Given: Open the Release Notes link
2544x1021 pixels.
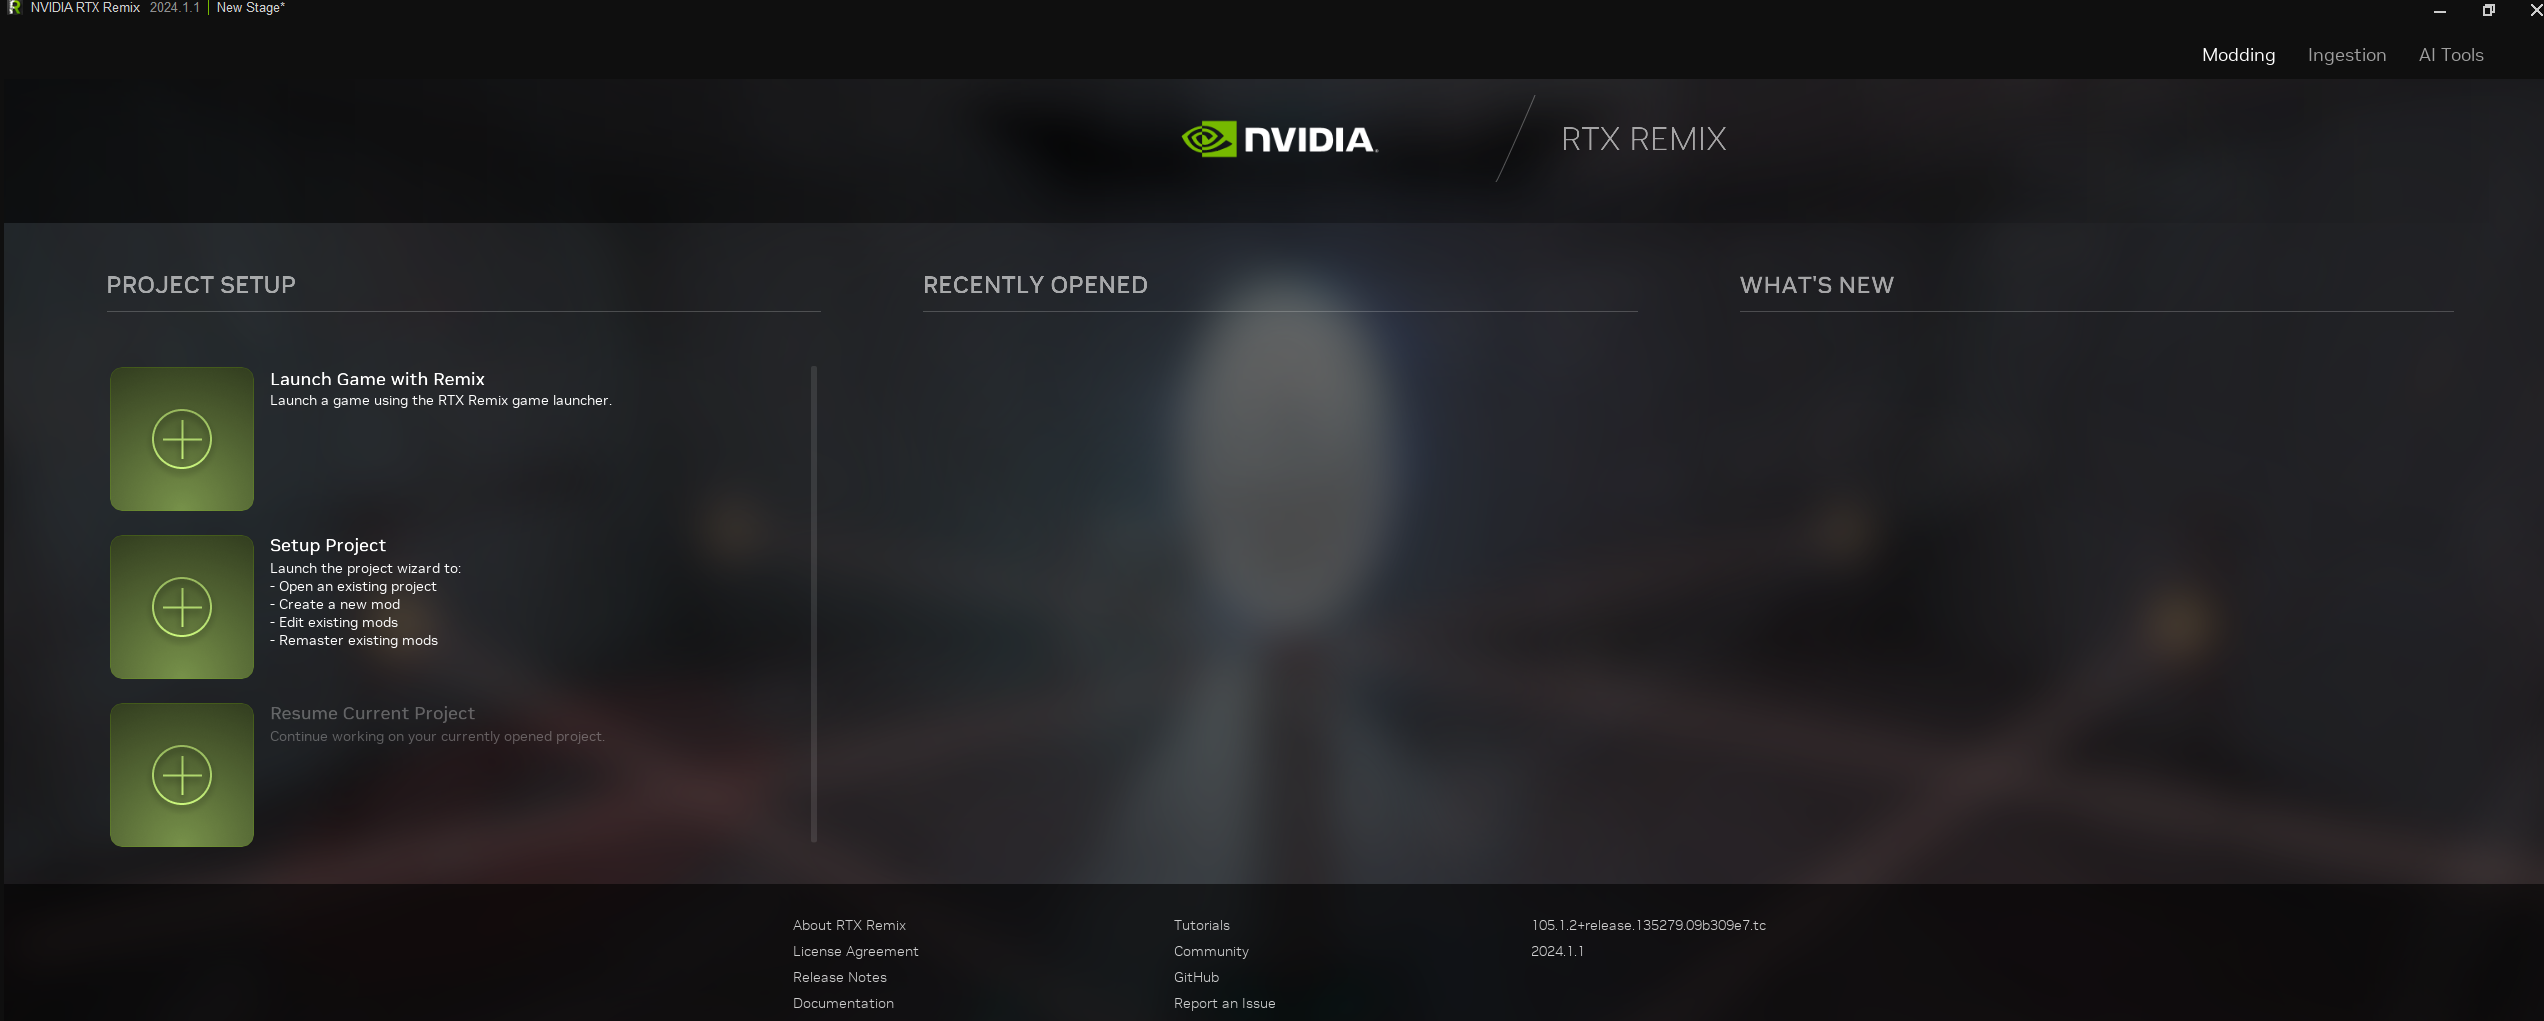Looking at the screenshot, I should pos(839,977).
